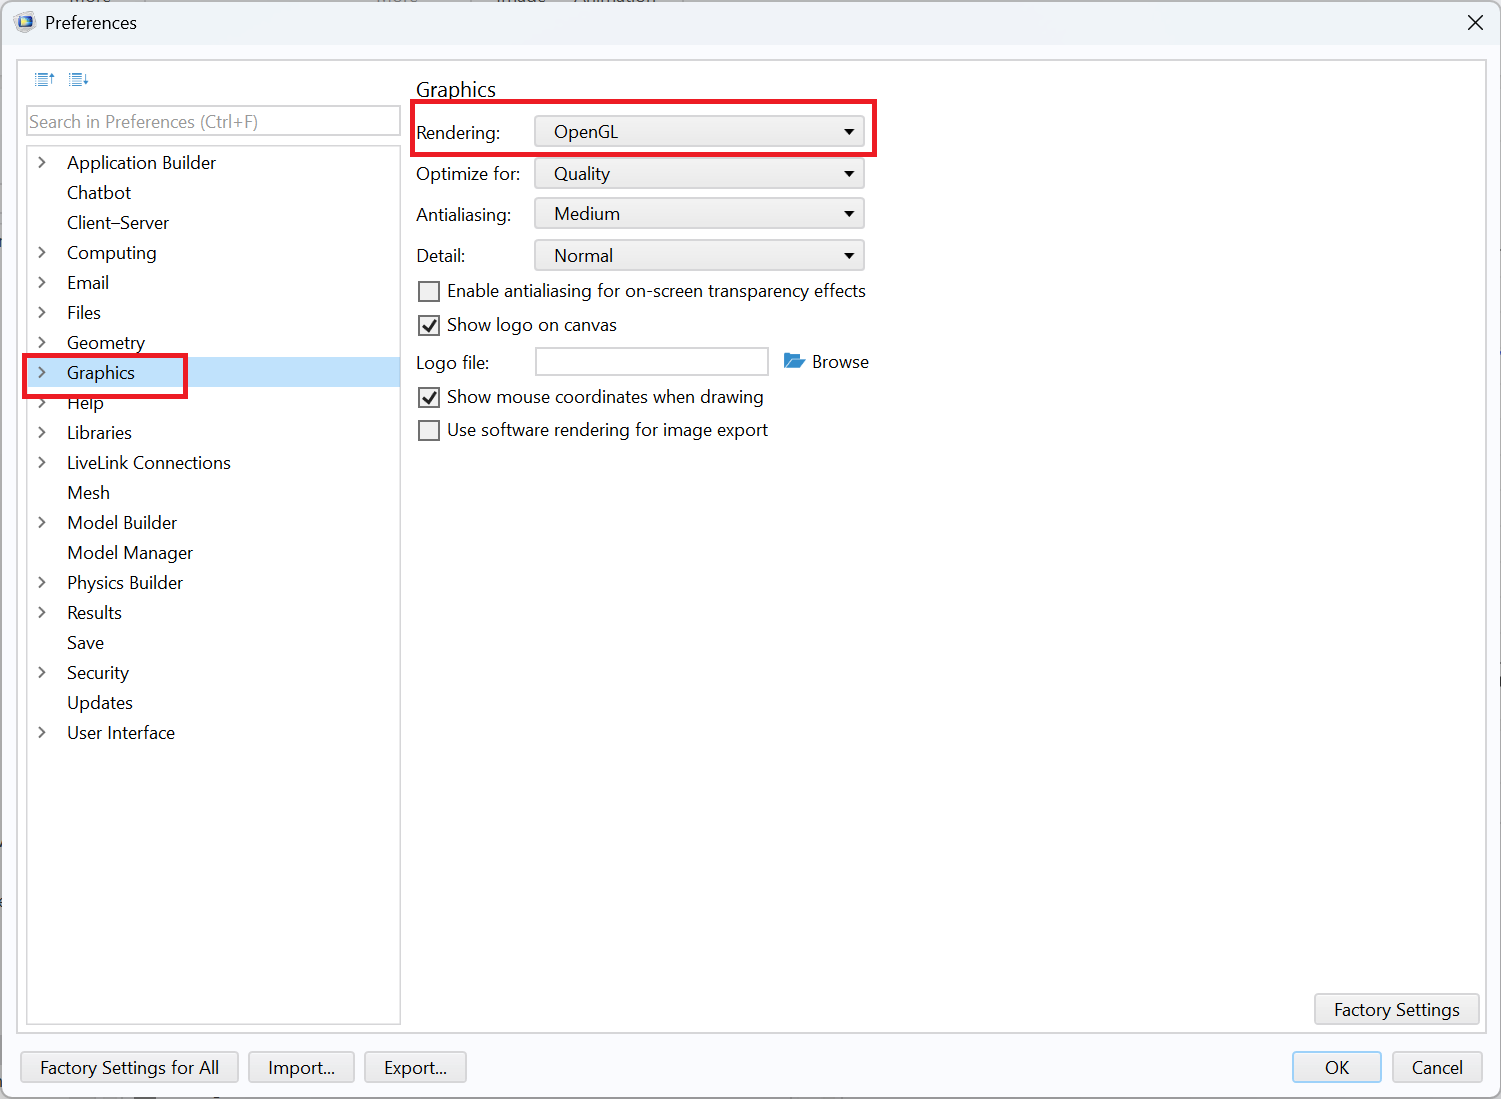Click the Browse folder icon for logo file
This screenshot has height=1099, width=1501.
click(x=794, y=361)
